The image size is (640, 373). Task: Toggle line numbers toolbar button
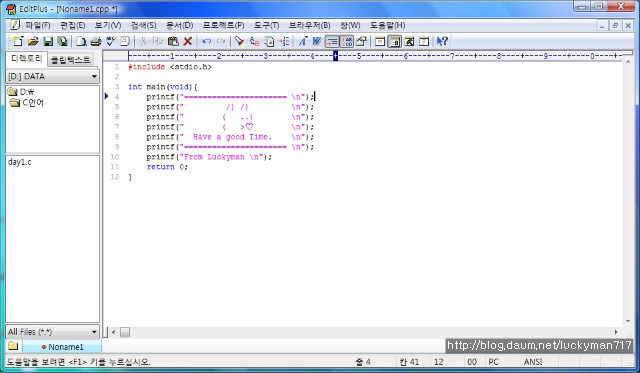click(347, 41)
